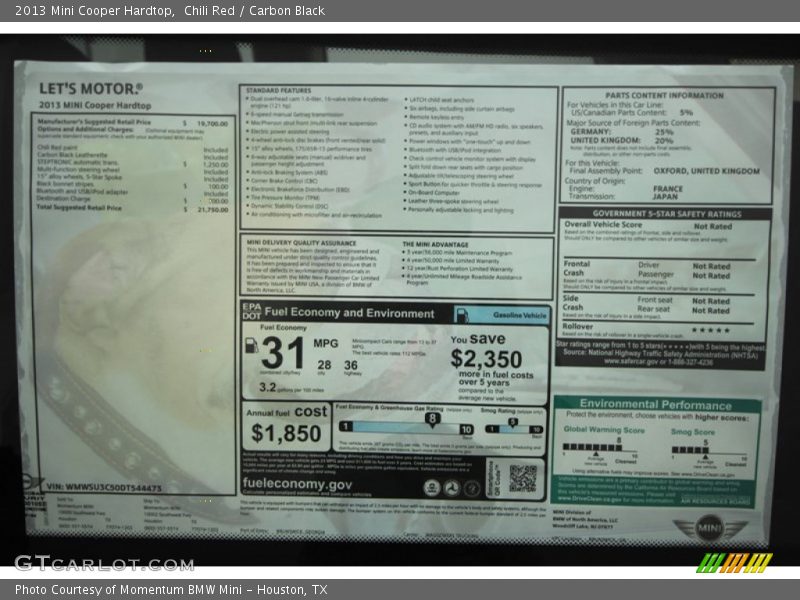Click the 'Gasoline Vehicle' label
The width and height of the screenshot is (800, 600).
point(519,315)
